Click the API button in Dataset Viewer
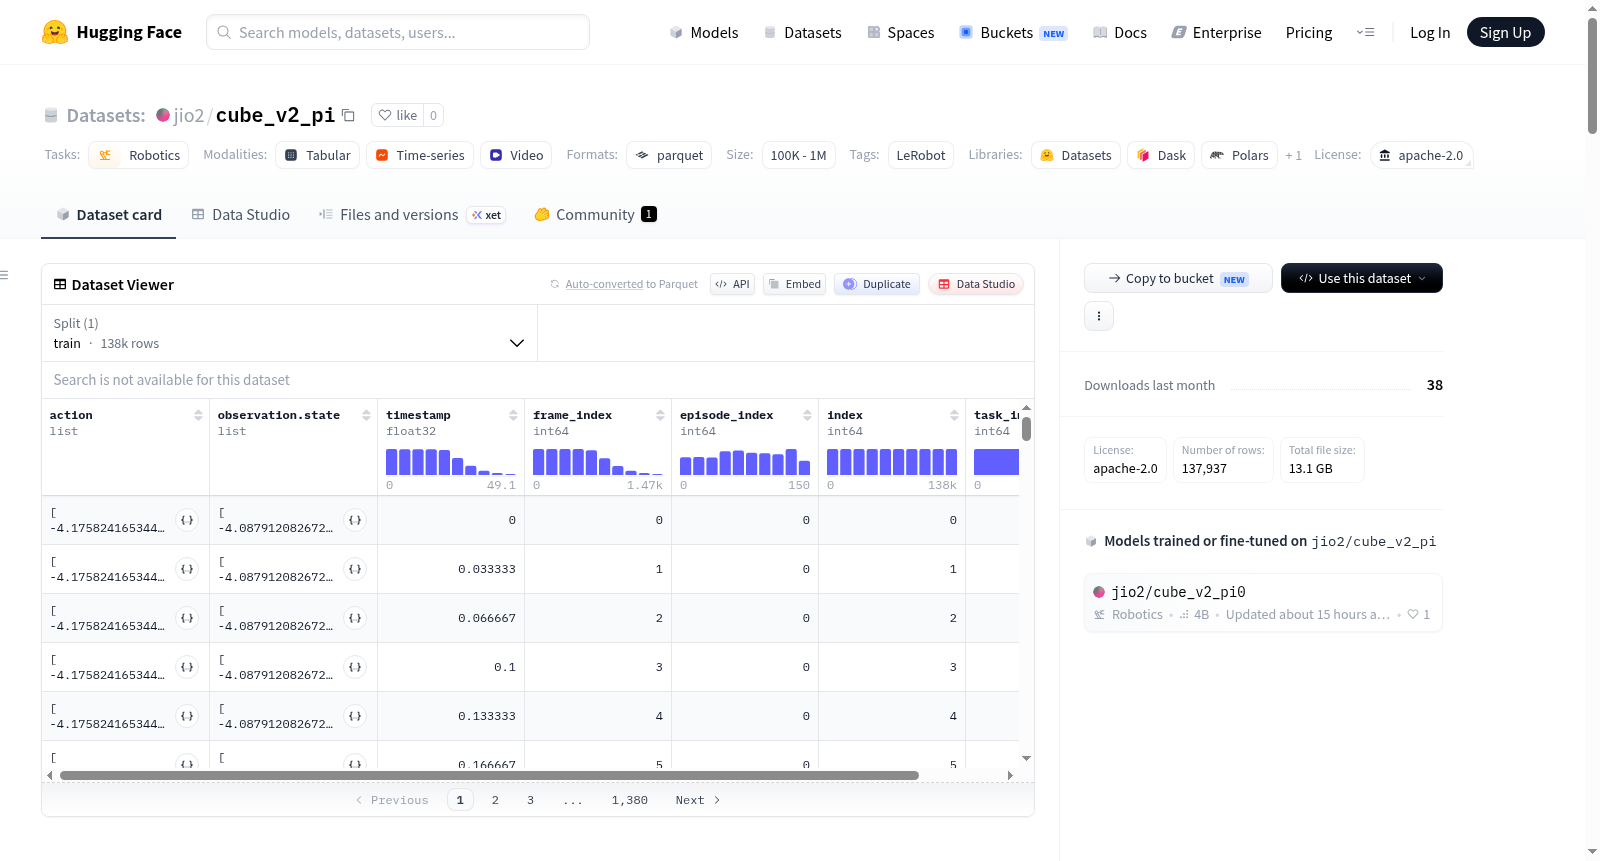Screen dimensions: 1600x861 [x=732, y=284]
